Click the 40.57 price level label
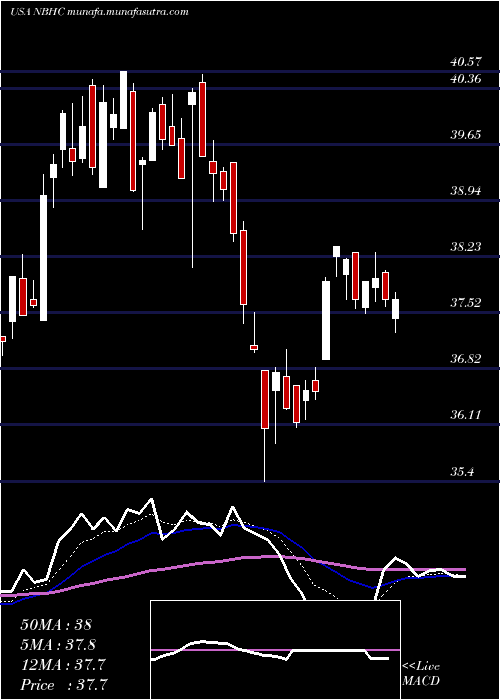500x700 pixels. pyautogui.click(x=466, y=61)
